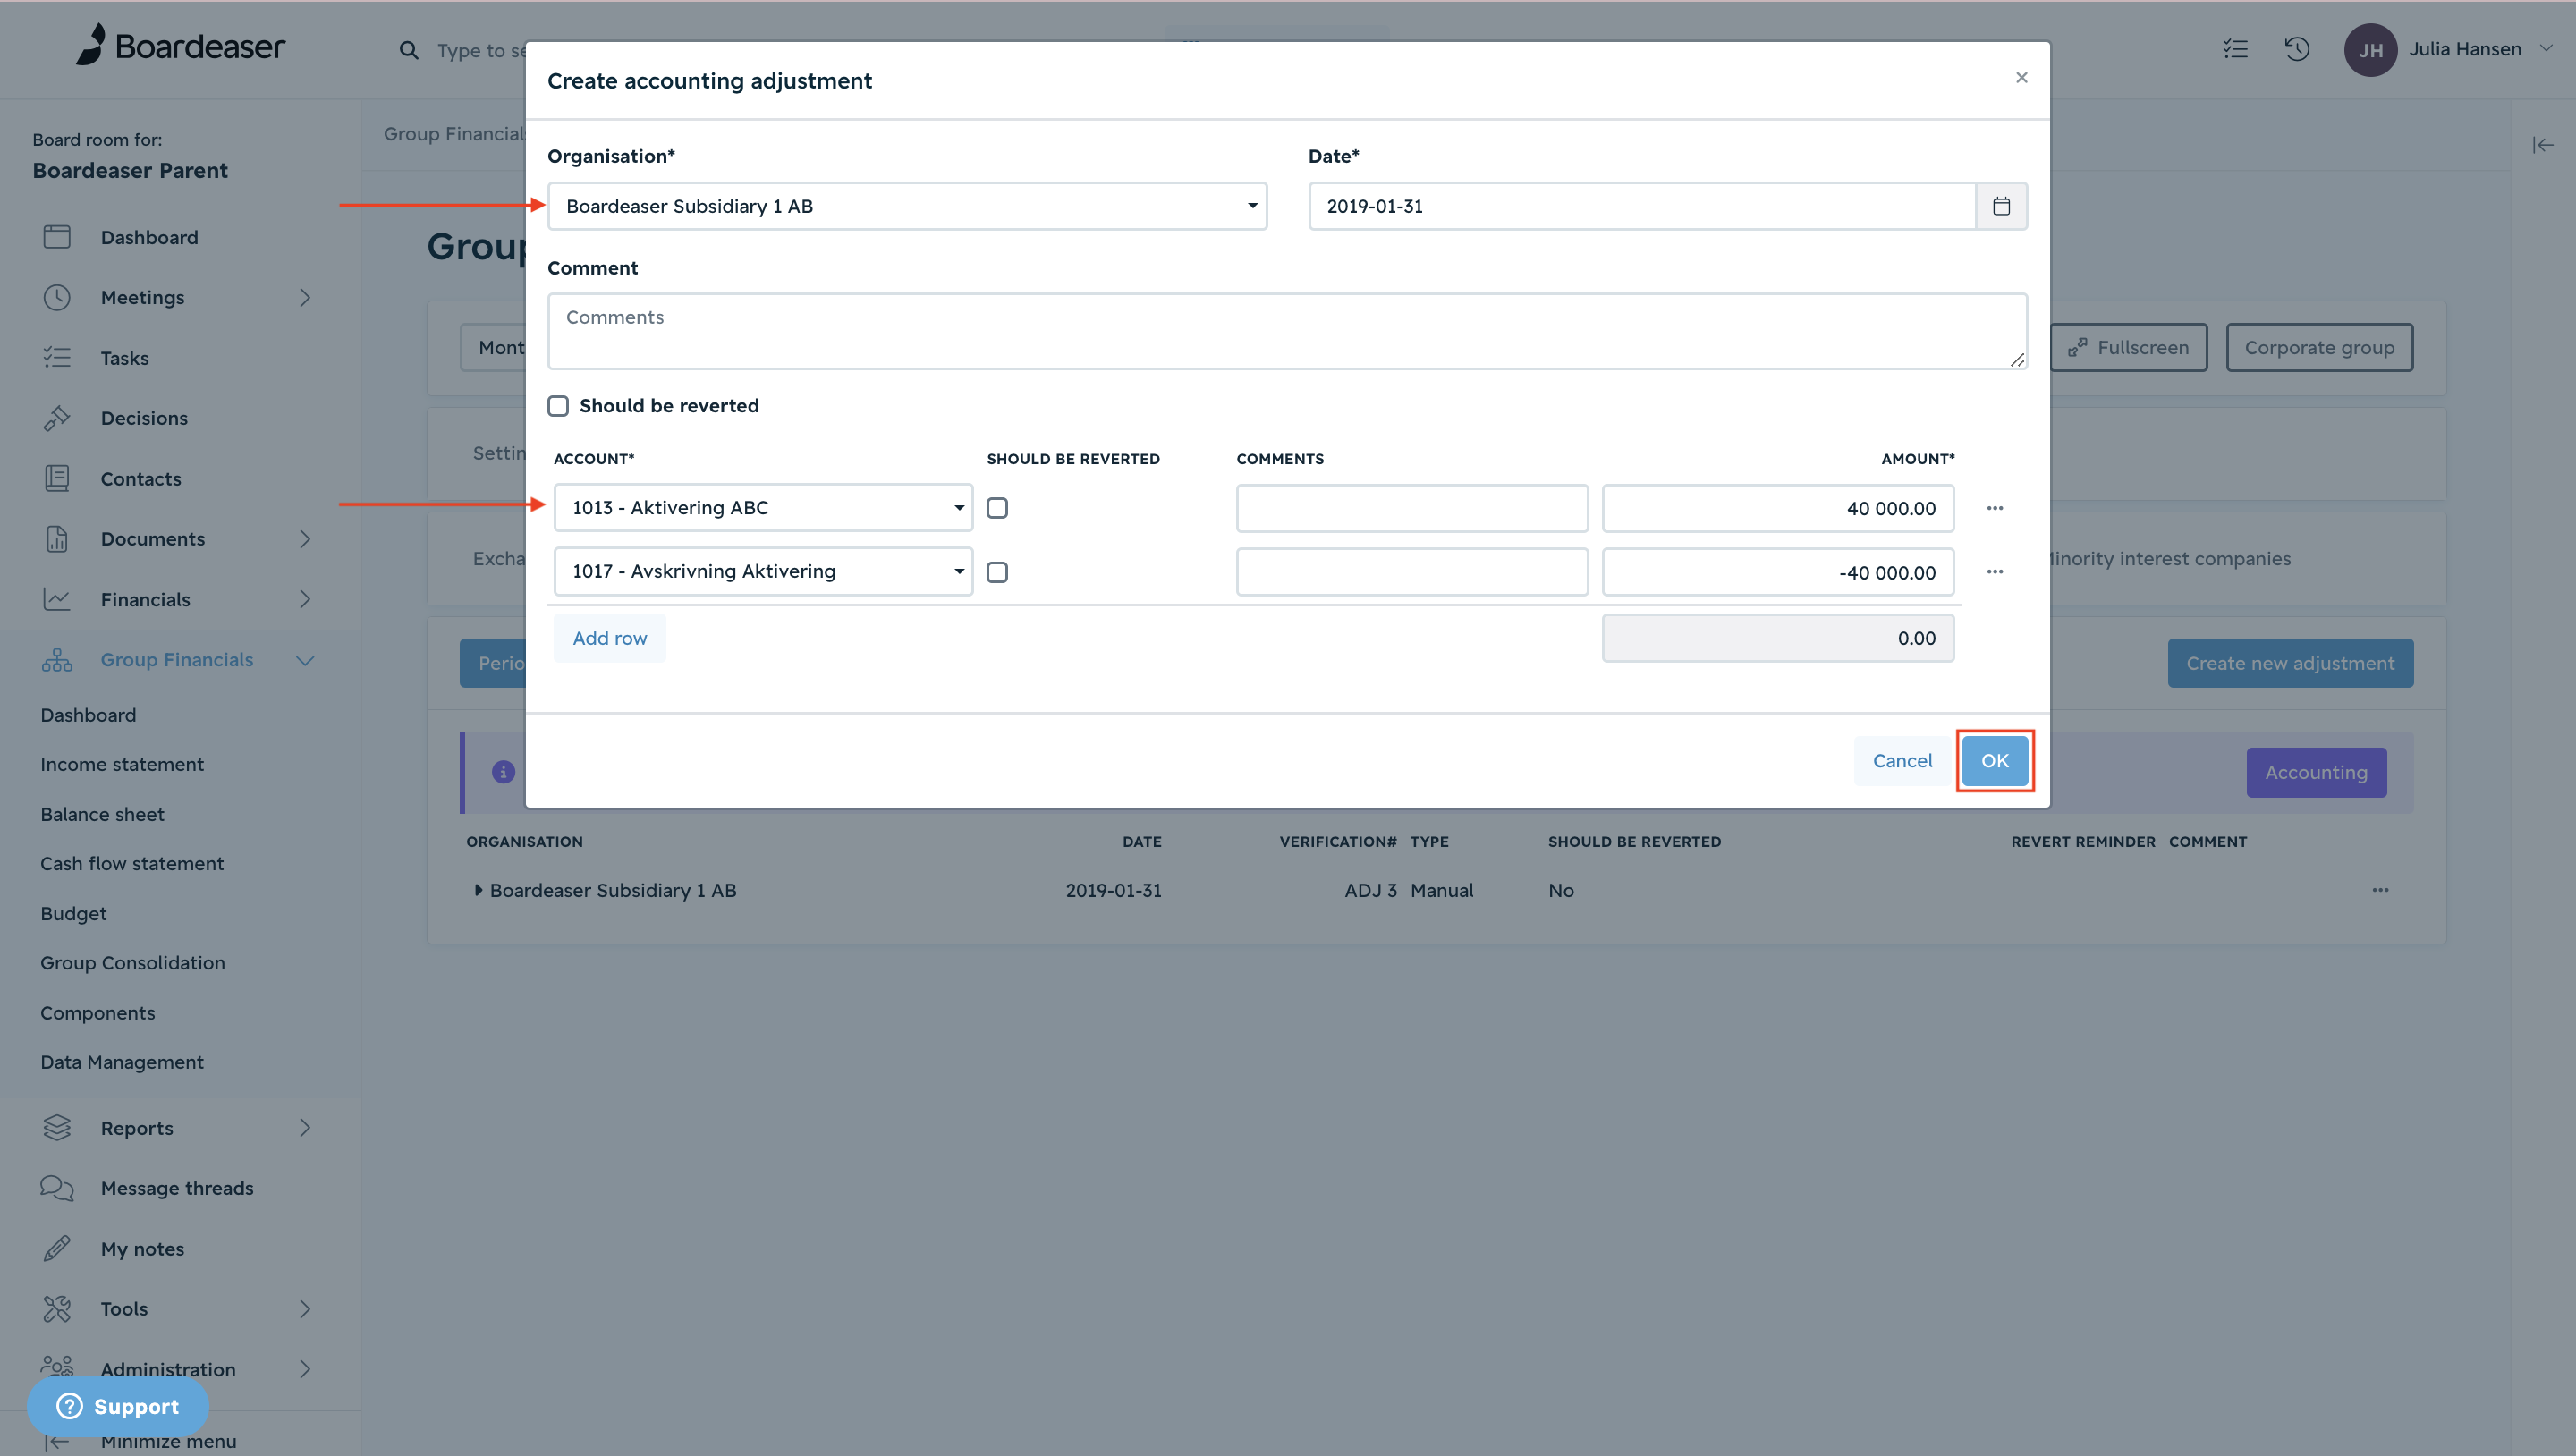Screen dimensions: 2576x1456
Task: Click the search magnifier icon
Action: point(408,50)
